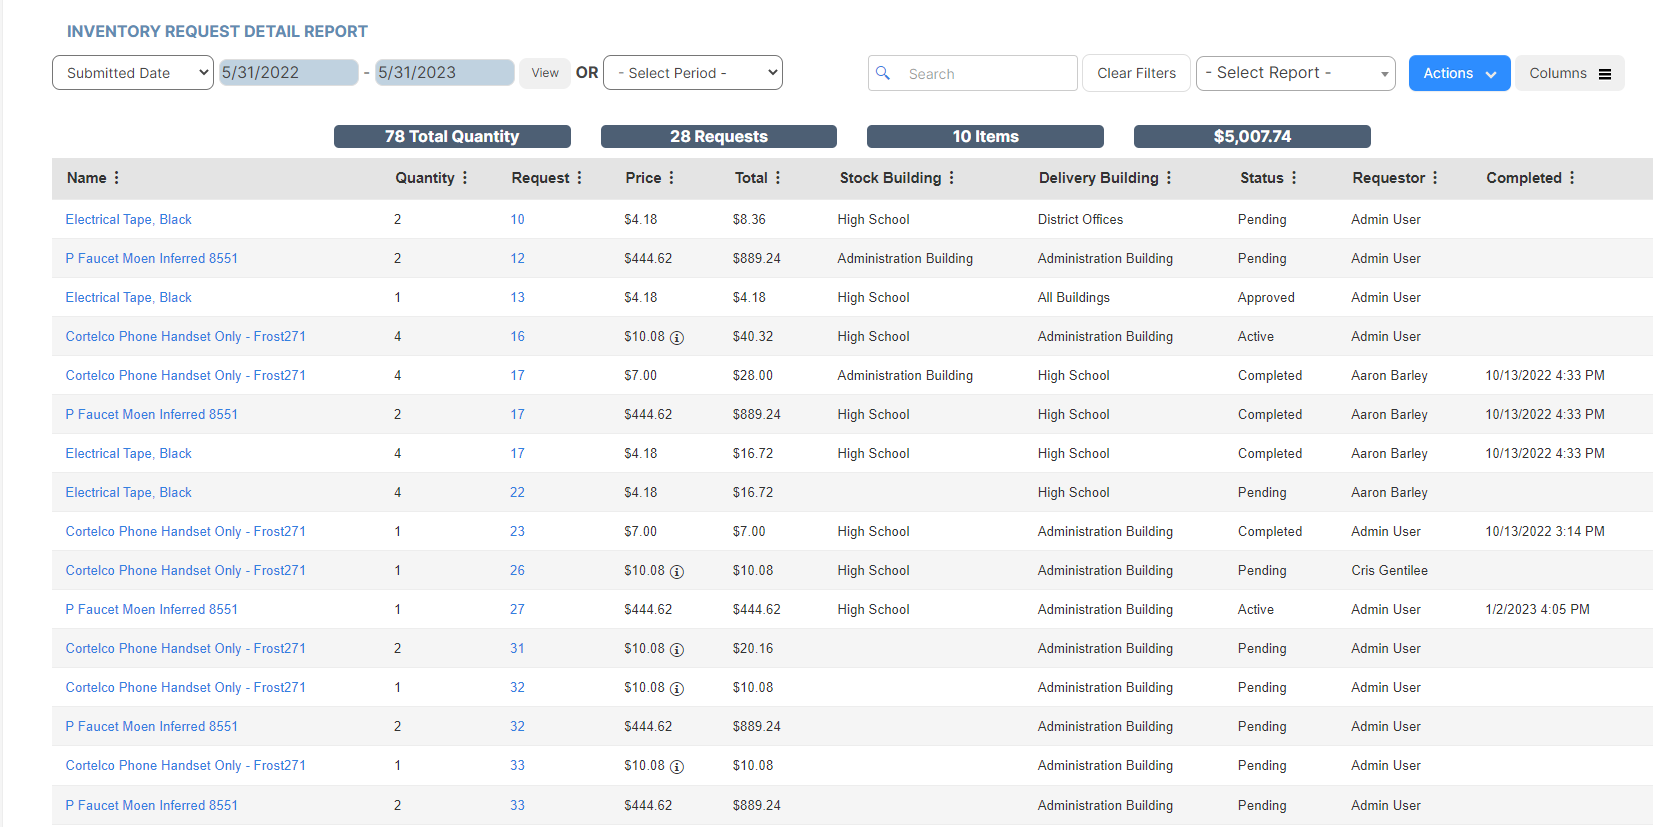Click the $5,007.74 total summary badge
This screenshot has height=827, width=1678.
(x=1252, y=136)
